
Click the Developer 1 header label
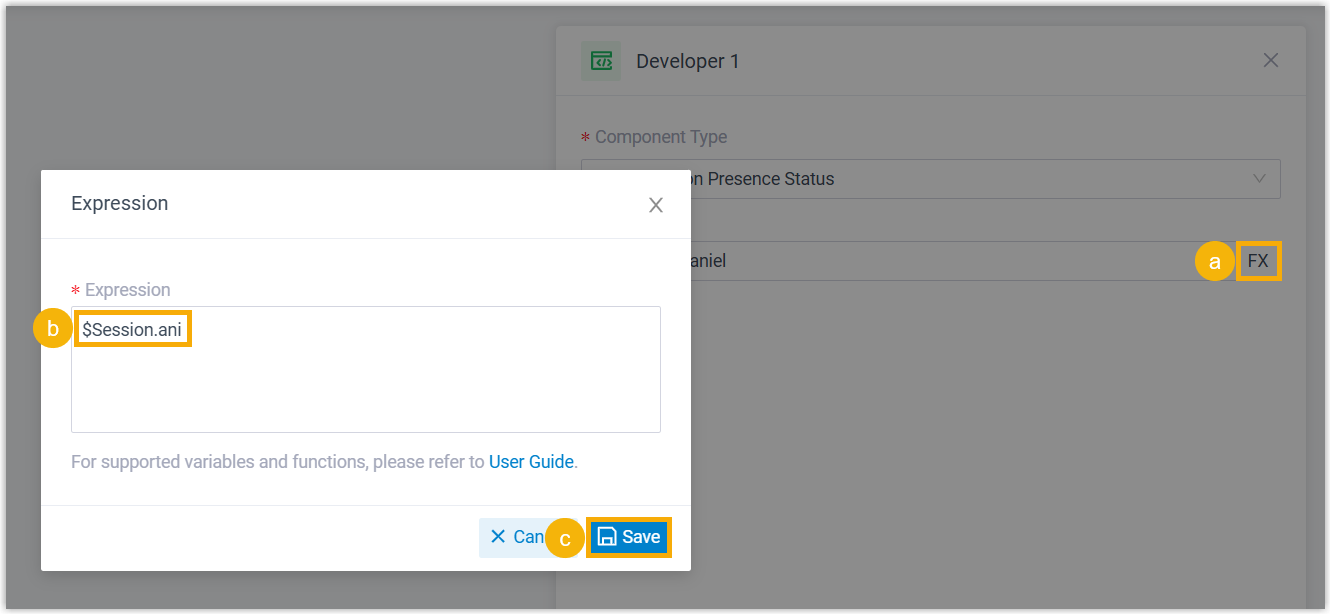coord(688,60)
